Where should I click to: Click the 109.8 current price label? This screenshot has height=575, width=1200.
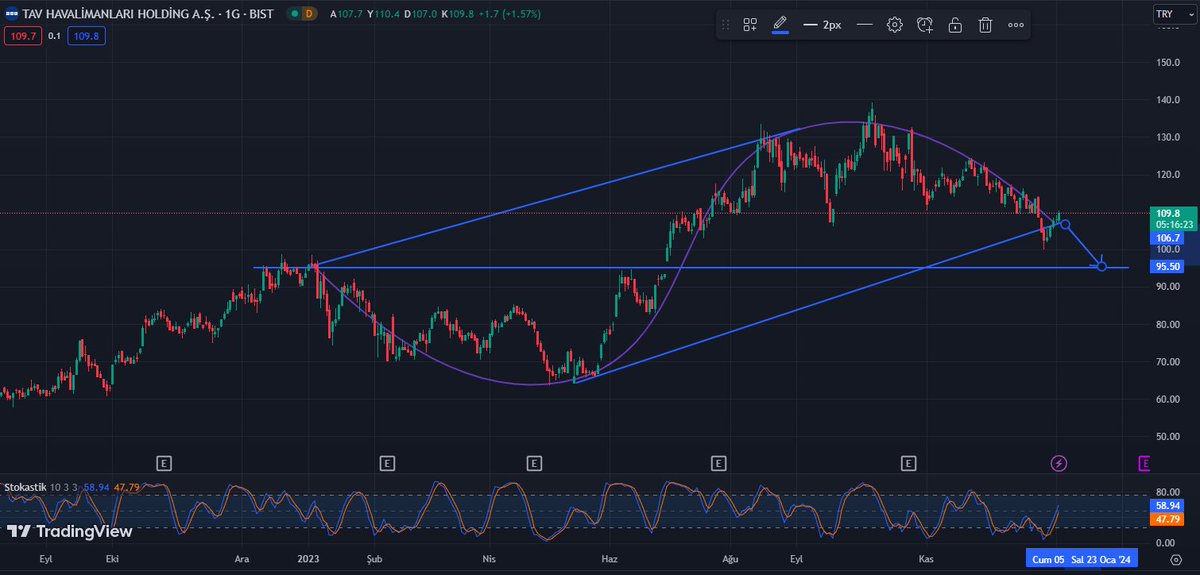(1168, 214)
